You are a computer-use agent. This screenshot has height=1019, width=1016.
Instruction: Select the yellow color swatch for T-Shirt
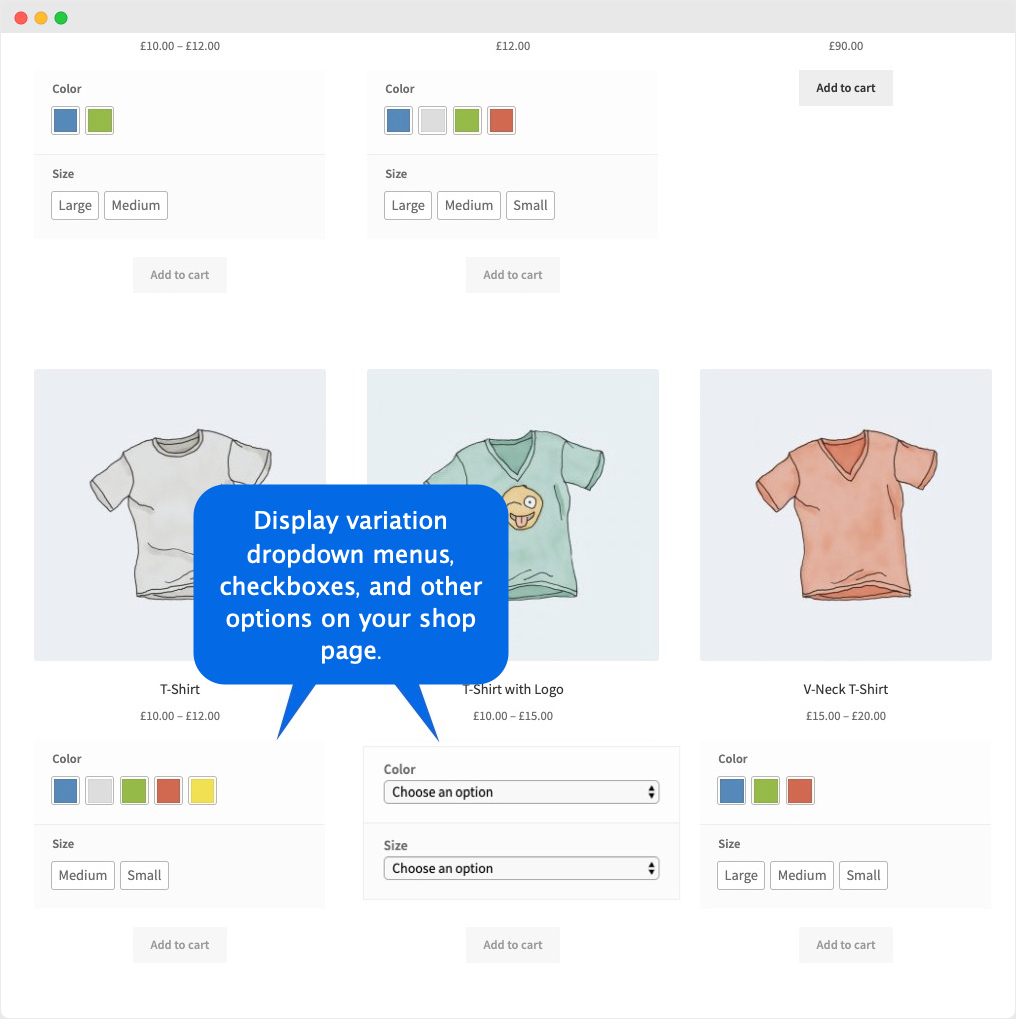202,791
